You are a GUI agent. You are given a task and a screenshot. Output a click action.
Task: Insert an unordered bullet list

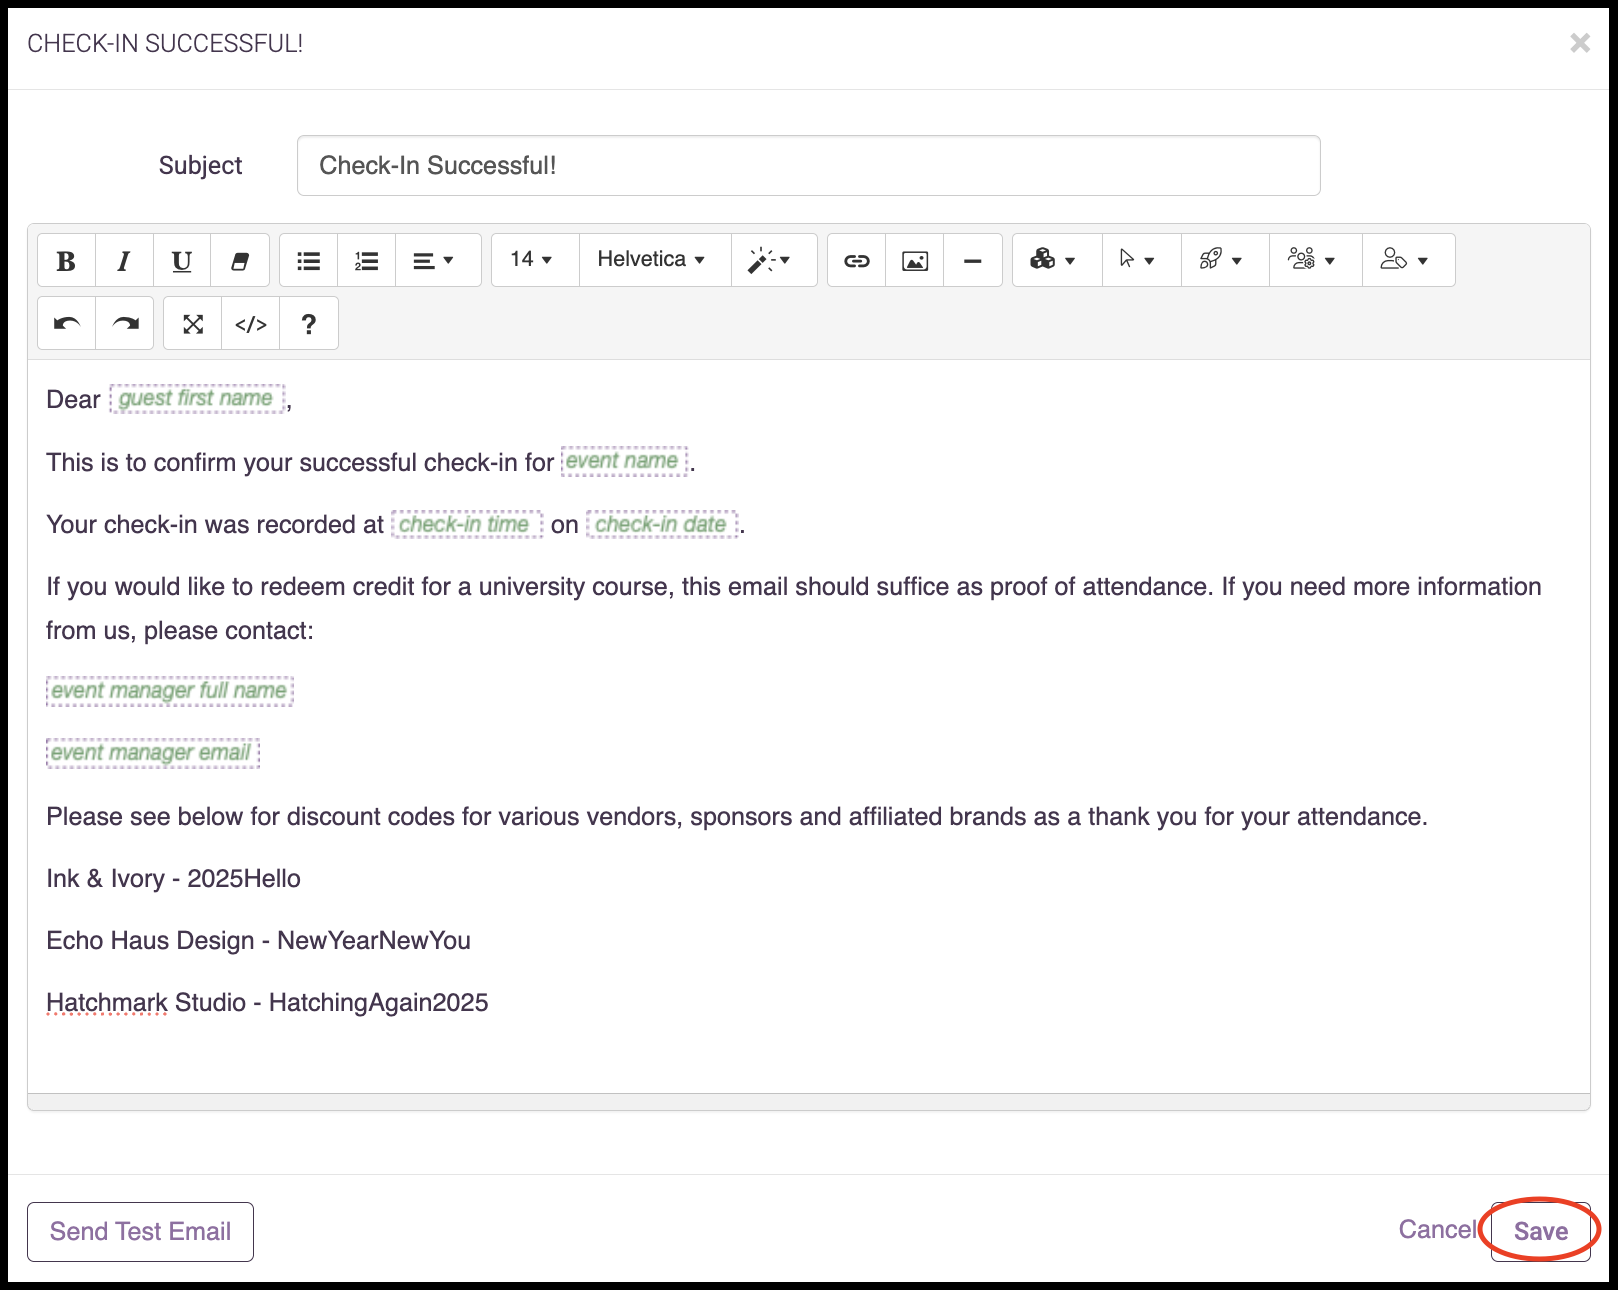click(309, 260)
